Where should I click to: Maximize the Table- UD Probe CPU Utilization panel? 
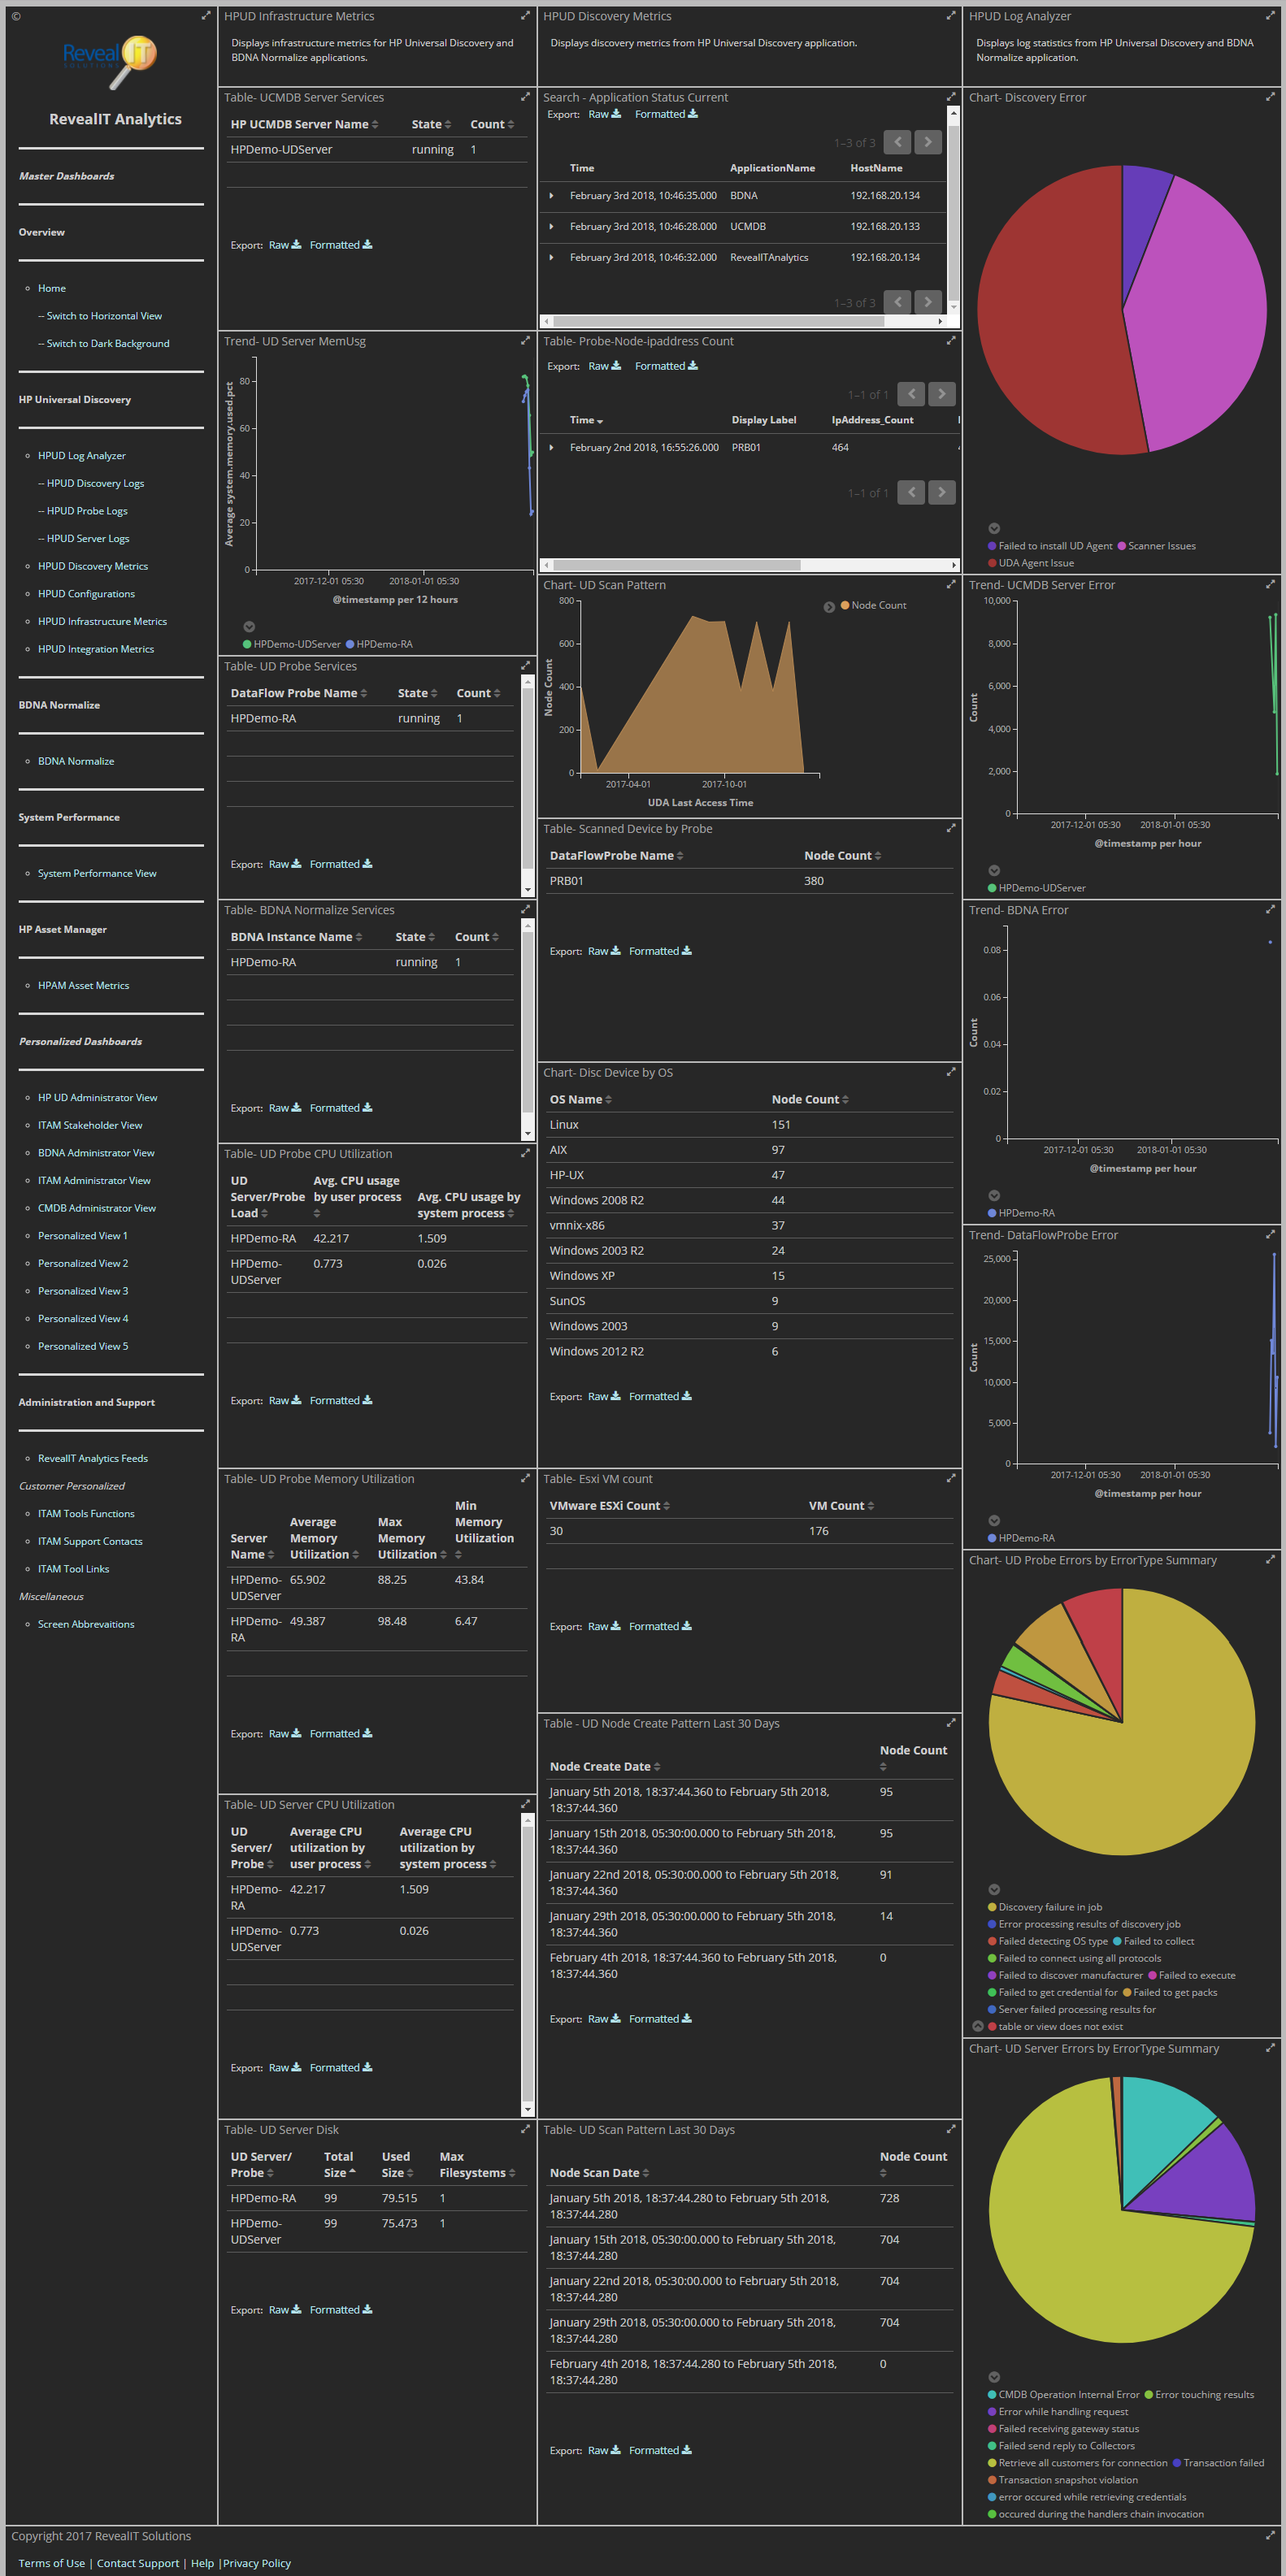(525, 1153)
